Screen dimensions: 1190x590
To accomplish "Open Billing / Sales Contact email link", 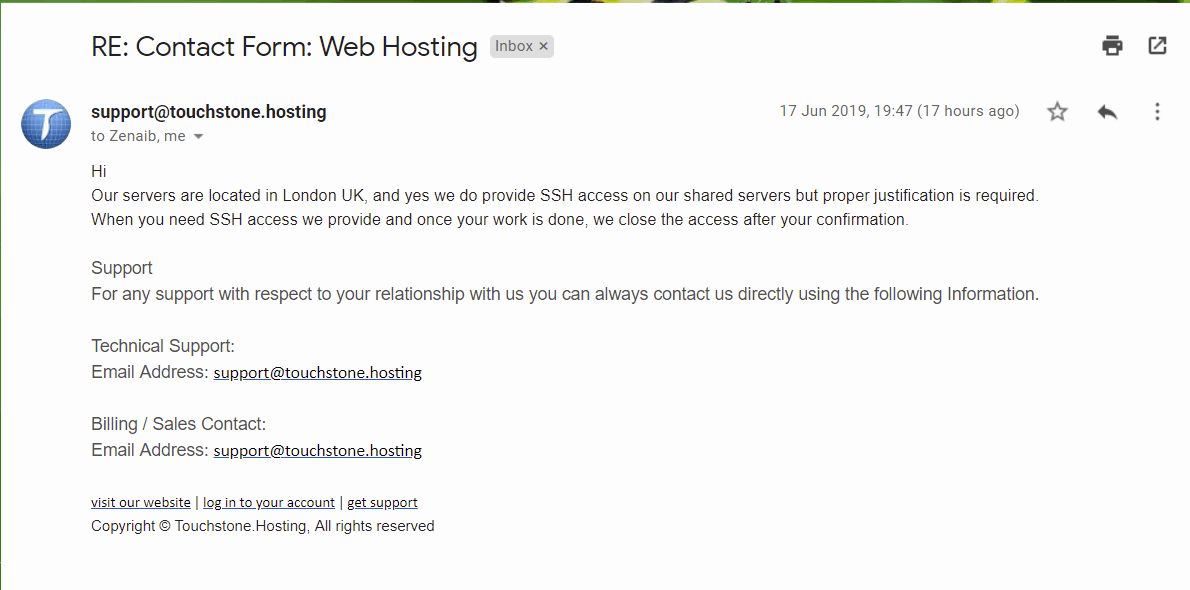I will (317, 450).
